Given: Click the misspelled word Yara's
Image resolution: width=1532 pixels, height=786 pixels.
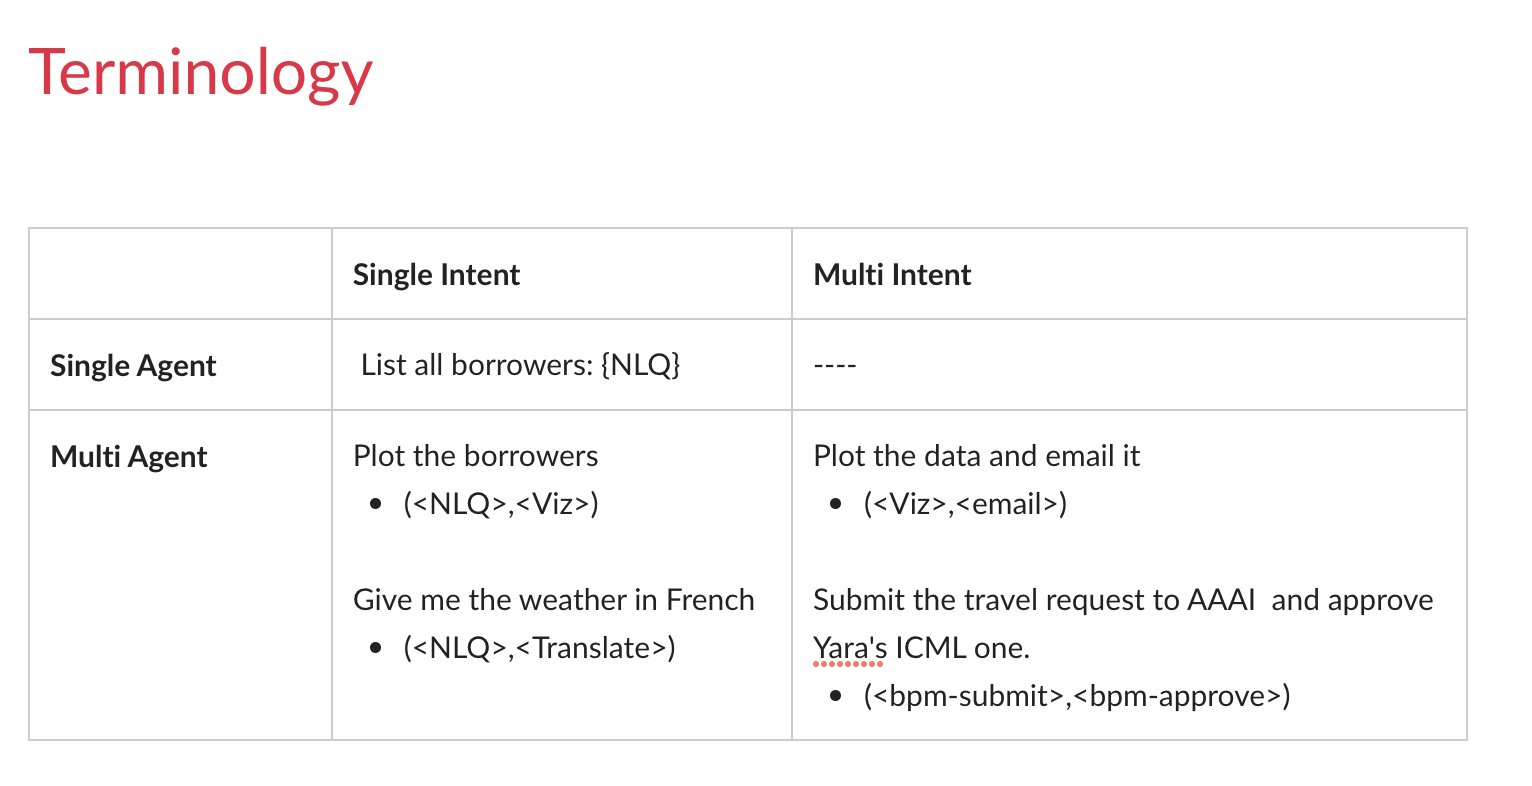Looking at the screenshot, I should [x=850, y=649].
